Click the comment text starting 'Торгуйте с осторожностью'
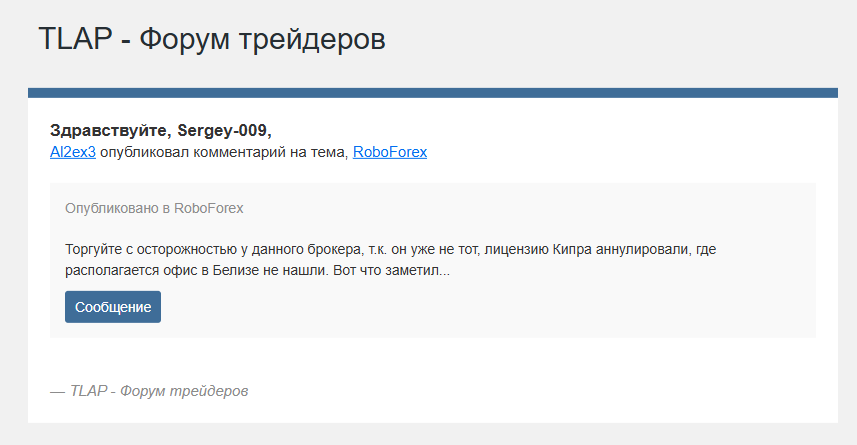The height and width of the screenshot is (445, 857). tap(390, 260)
